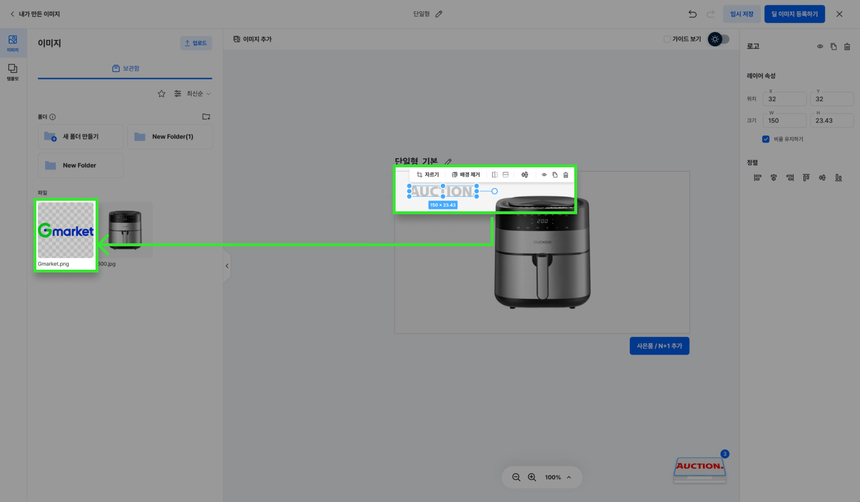The height and width of the screenshot is (502, 860).
Task: Toggle the brightness mode switch
Action: pos(719,39)
